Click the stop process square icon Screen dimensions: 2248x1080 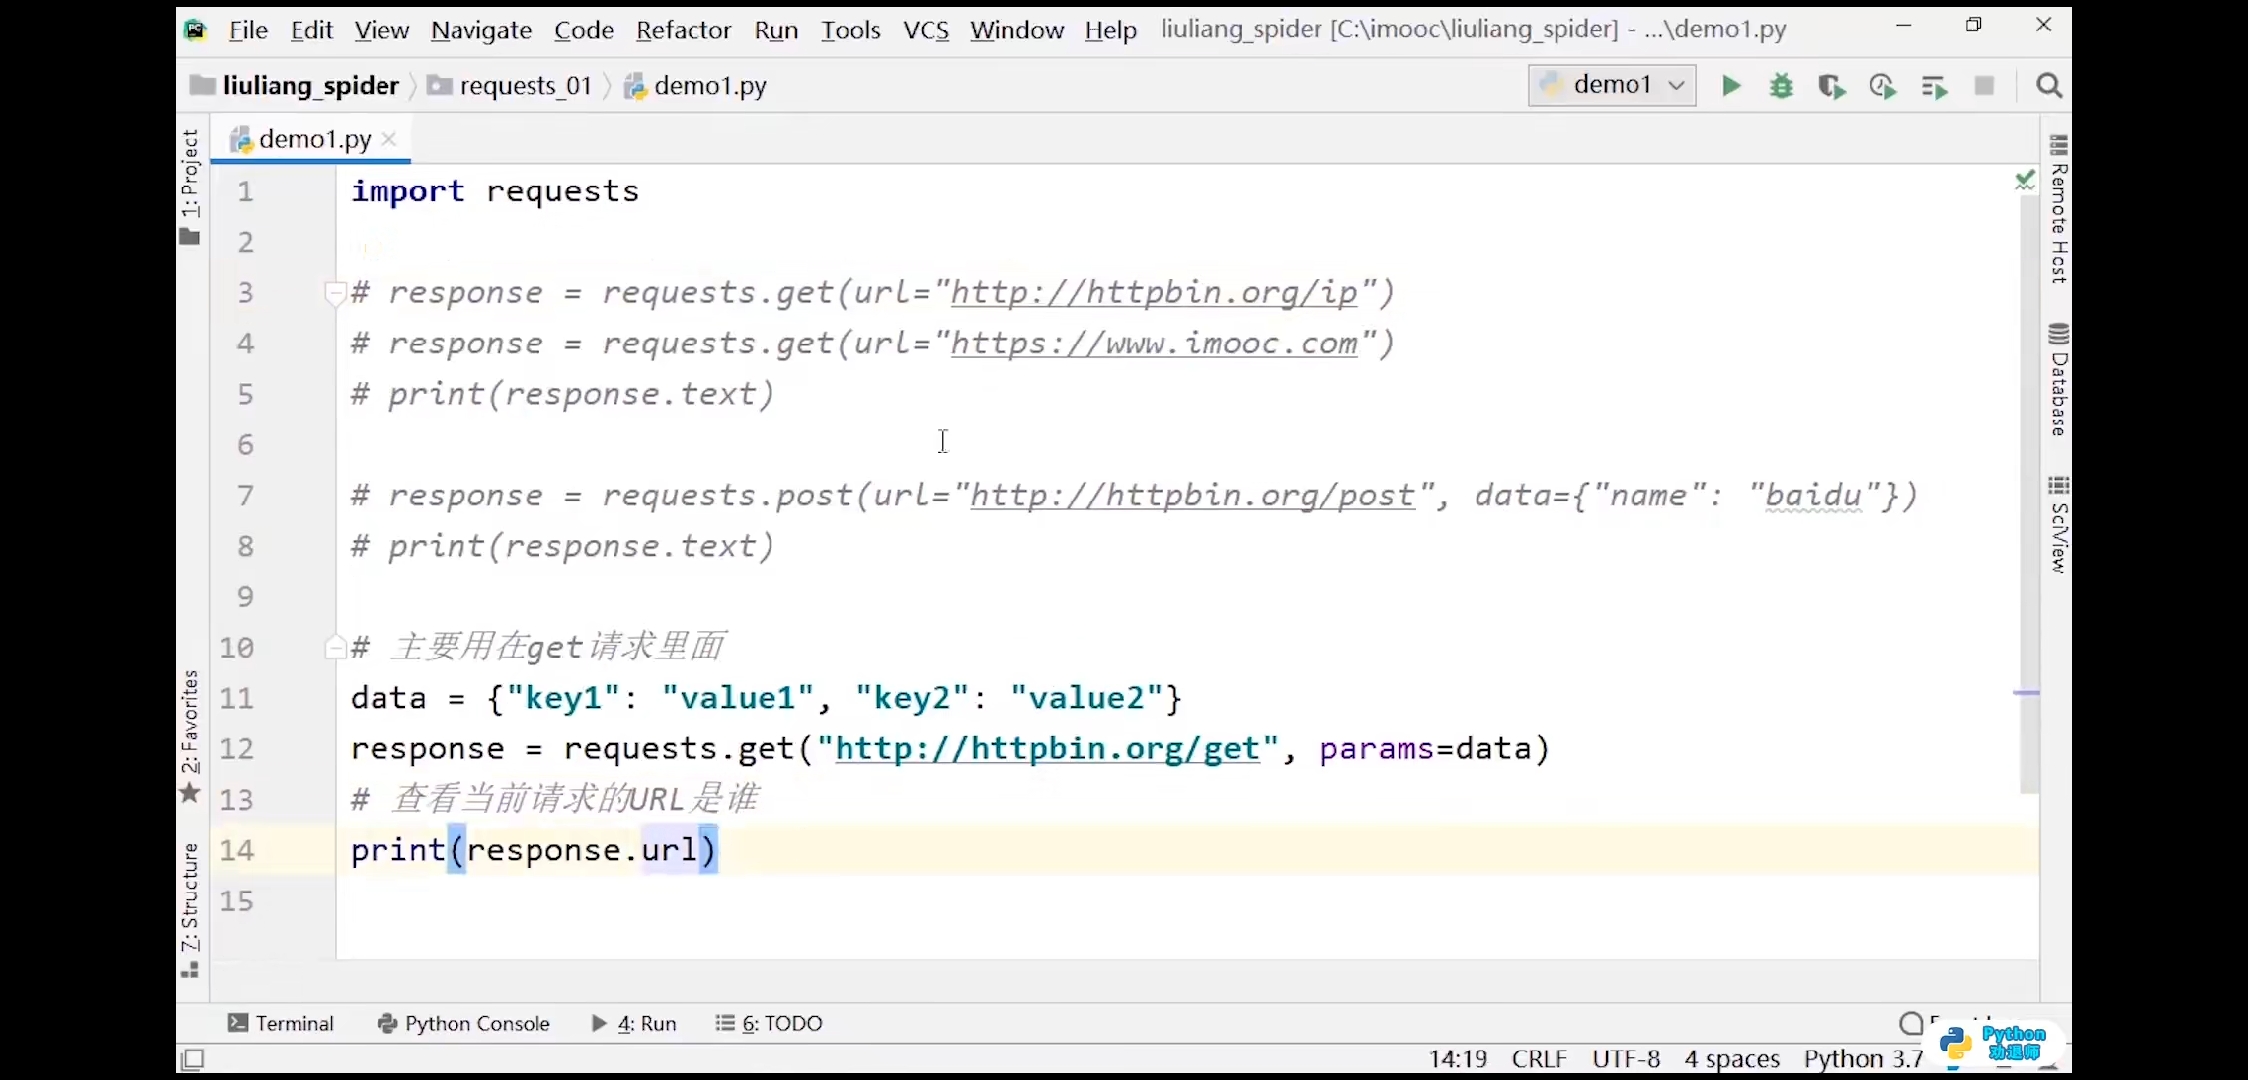click(x=1985, y=86)
